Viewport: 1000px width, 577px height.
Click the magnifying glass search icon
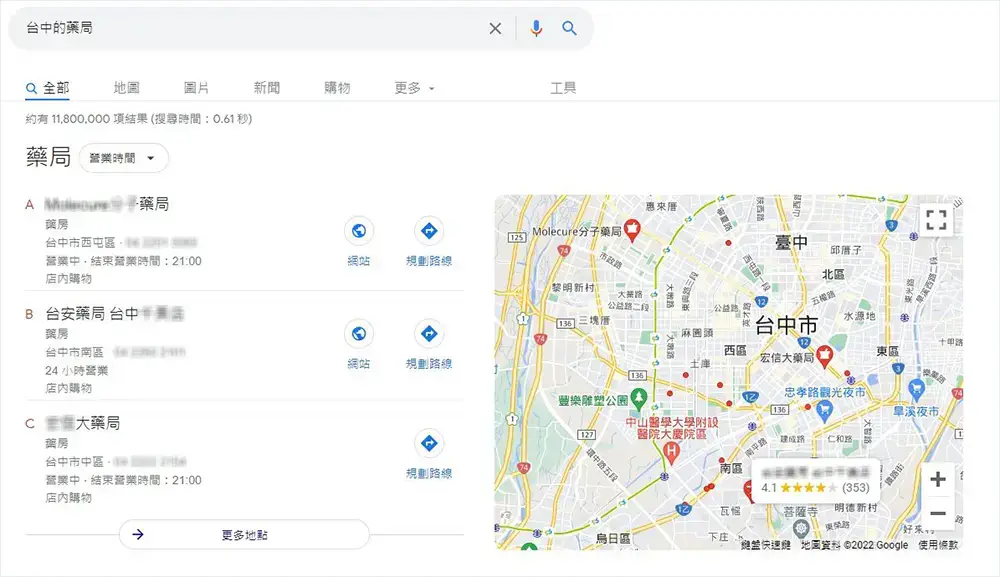coord(570,28)
